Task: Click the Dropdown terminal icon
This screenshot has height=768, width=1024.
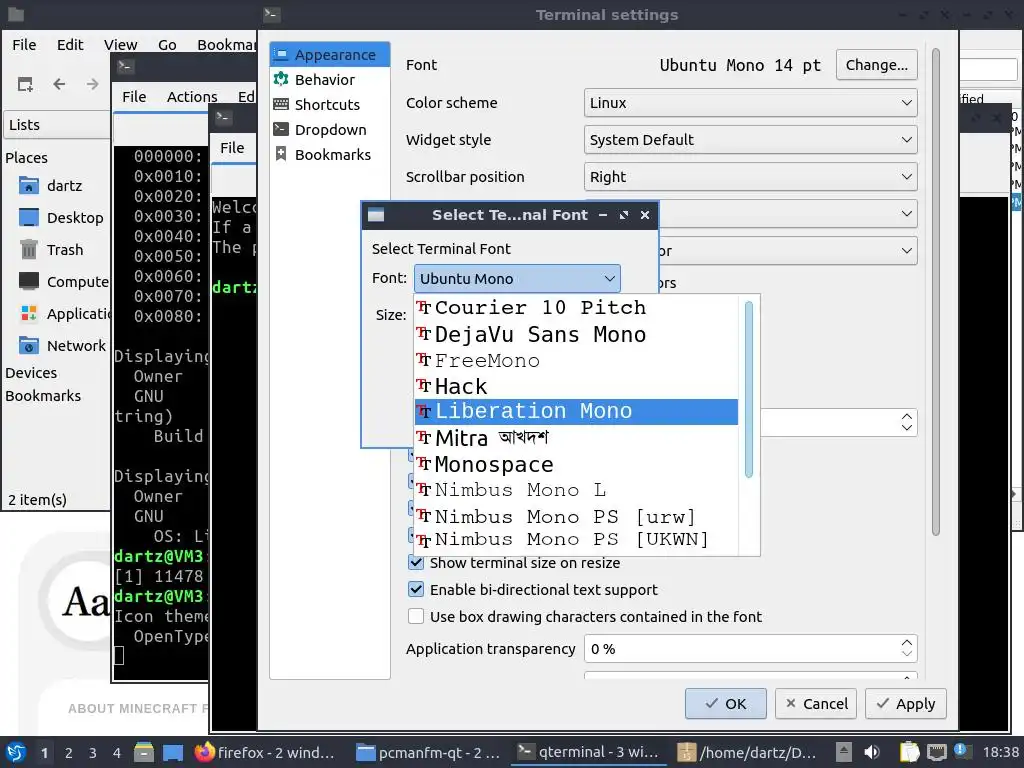Action: pos(281,129)
